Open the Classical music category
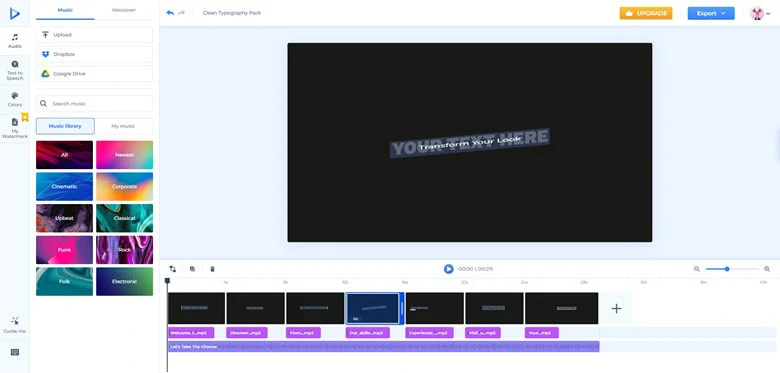This screenshot has height=373, width=780. click(124, 218)
